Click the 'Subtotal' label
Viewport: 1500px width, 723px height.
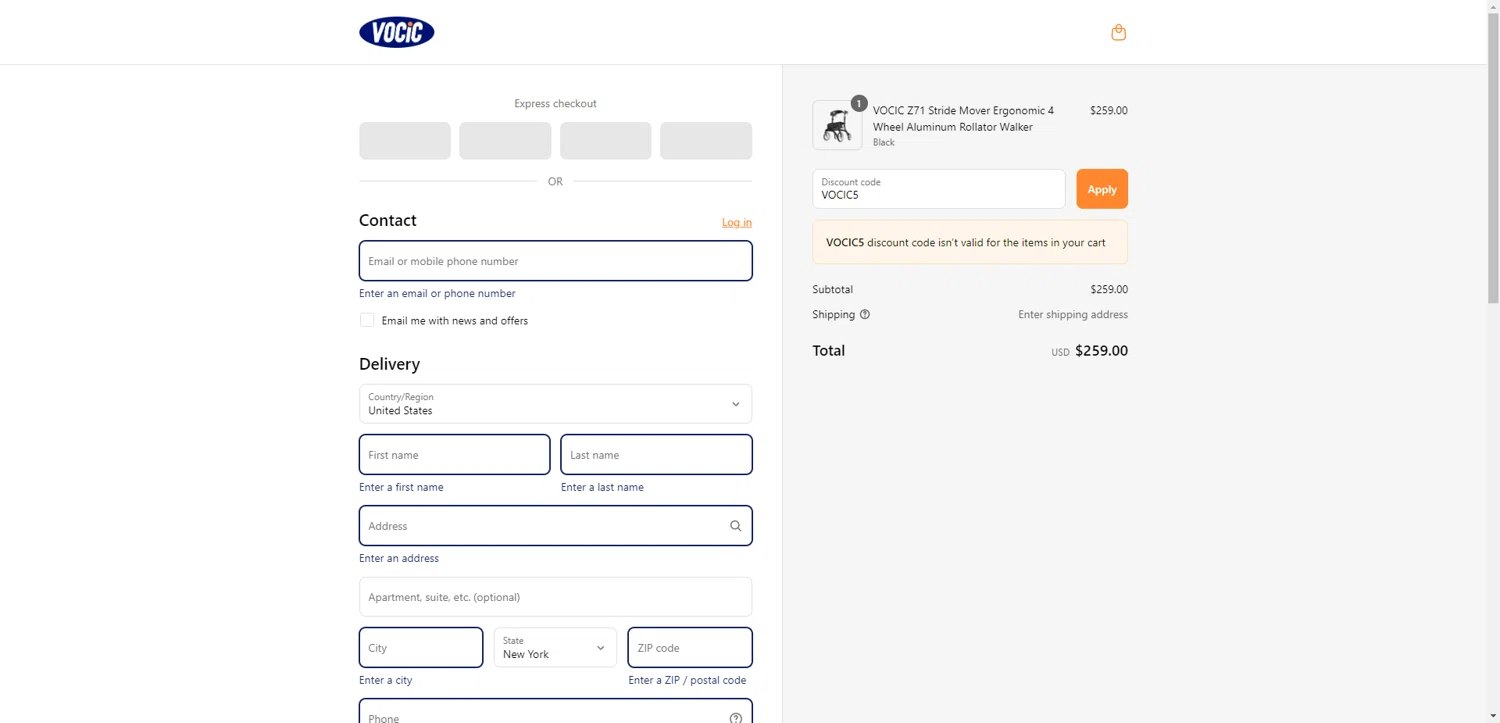pos(833,289)
